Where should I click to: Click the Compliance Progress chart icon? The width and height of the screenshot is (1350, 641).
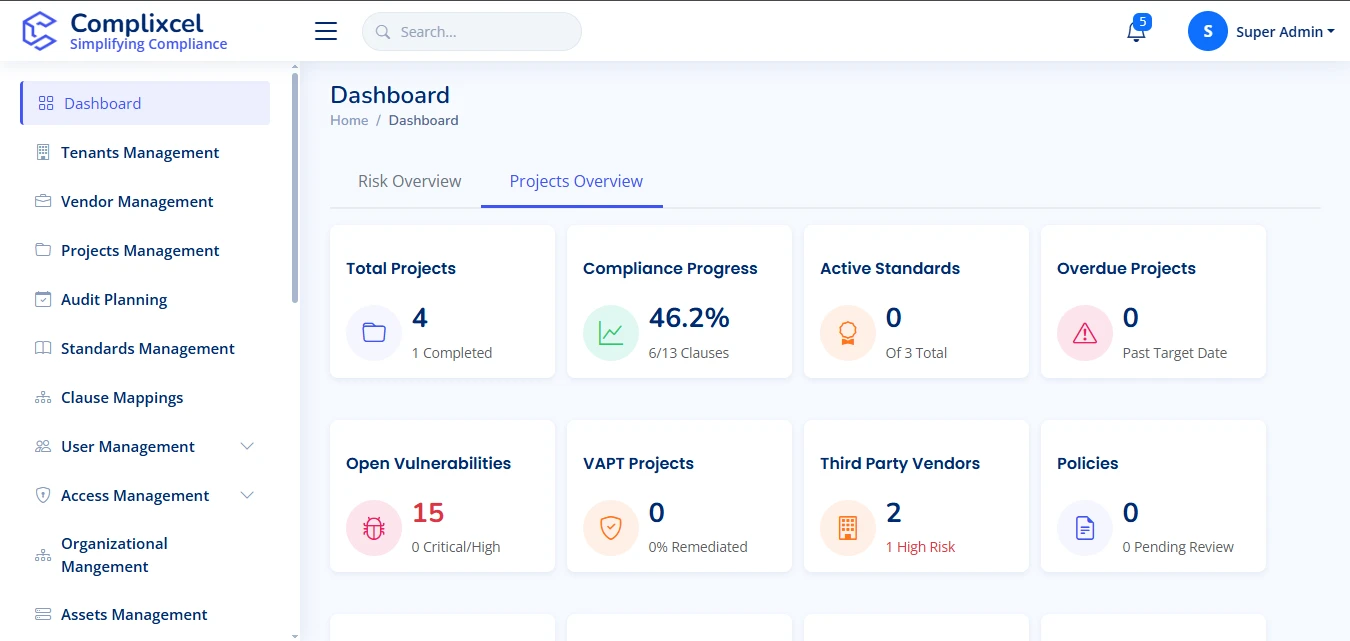coord(611,333)
